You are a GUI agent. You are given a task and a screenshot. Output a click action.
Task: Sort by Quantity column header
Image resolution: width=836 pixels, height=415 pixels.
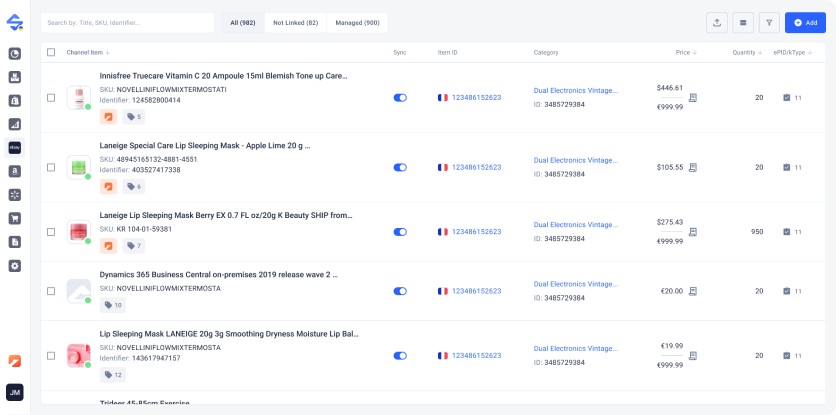point(746,52)
